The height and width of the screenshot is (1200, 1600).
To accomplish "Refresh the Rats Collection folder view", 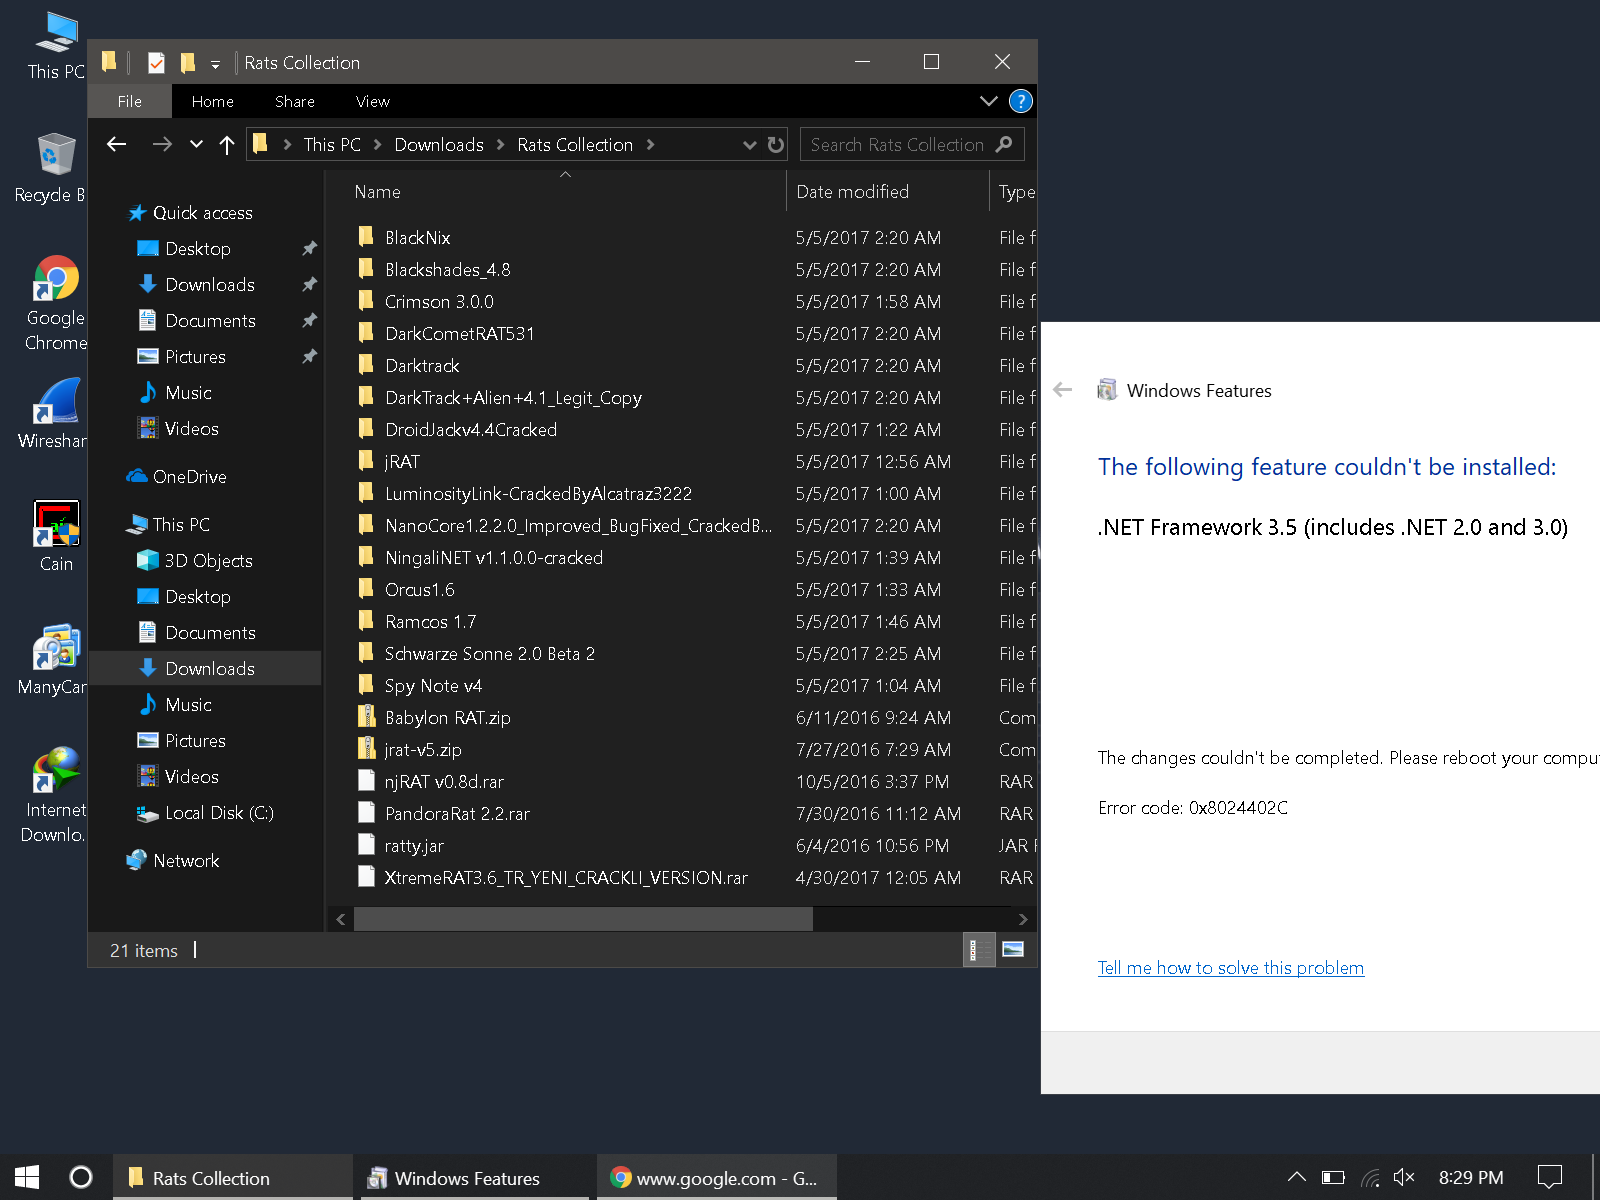I will 776,145.
